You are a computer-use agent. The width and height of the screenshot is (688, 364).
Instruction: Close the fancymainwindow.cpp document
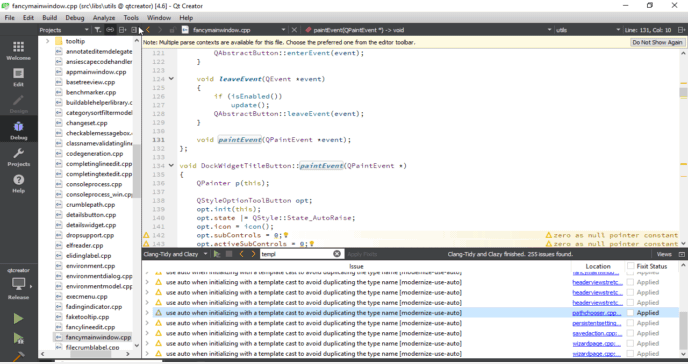[x=294, y=30]
